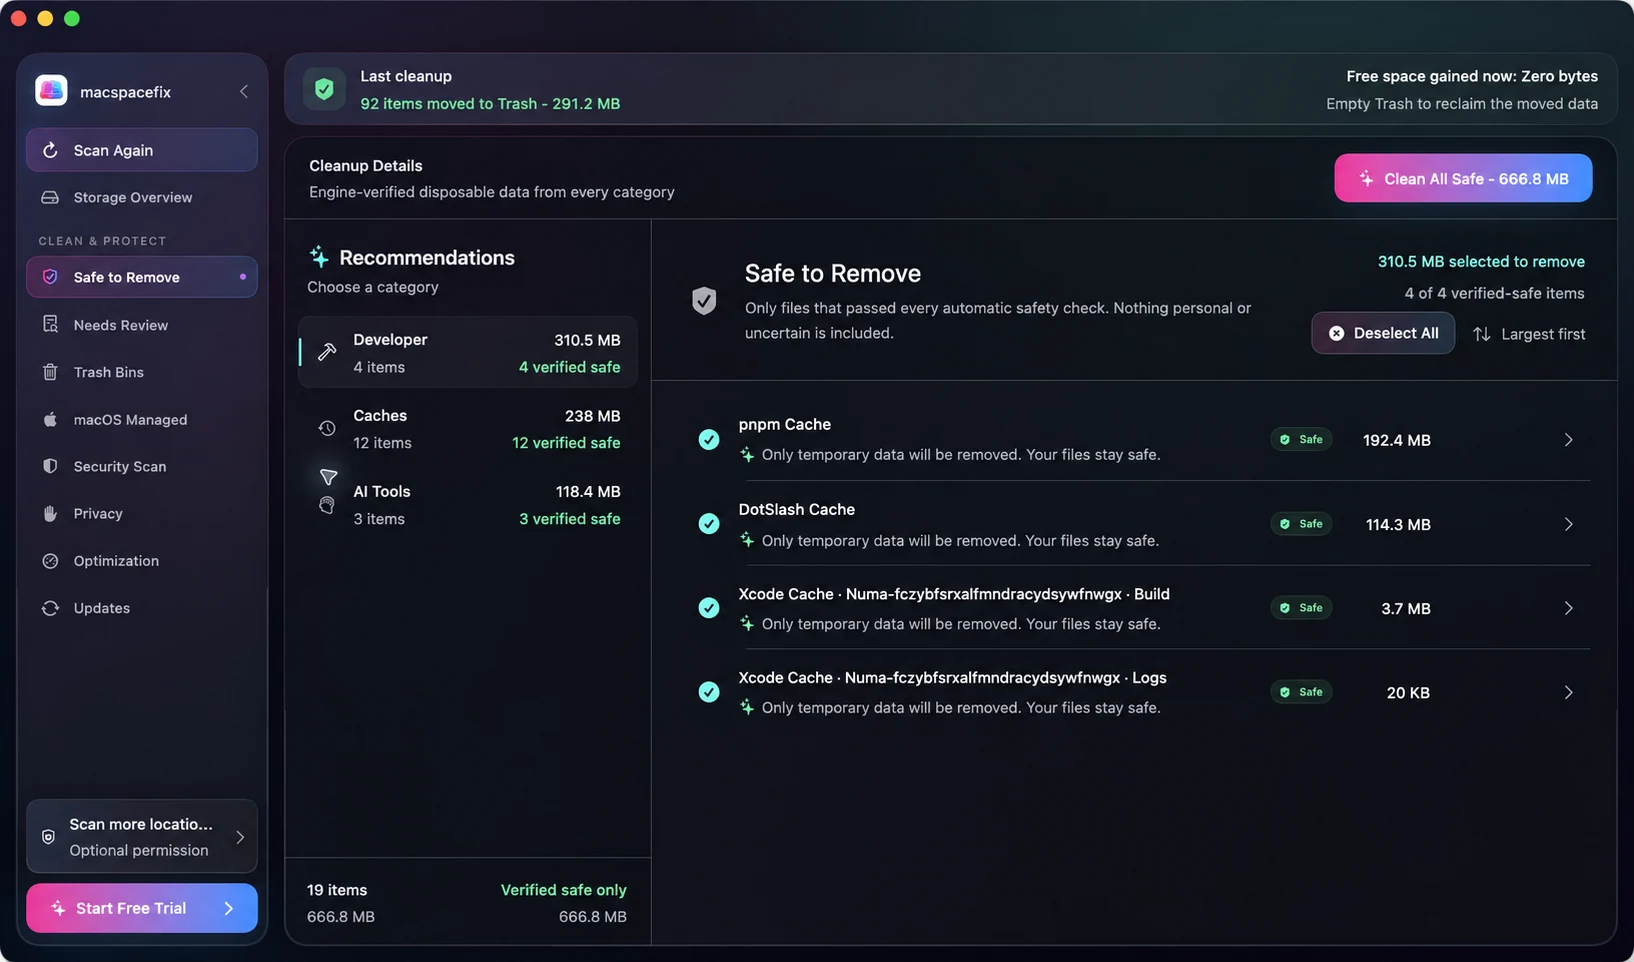Open the Needs Review section

pyautogui.click(x=142, y=325)
